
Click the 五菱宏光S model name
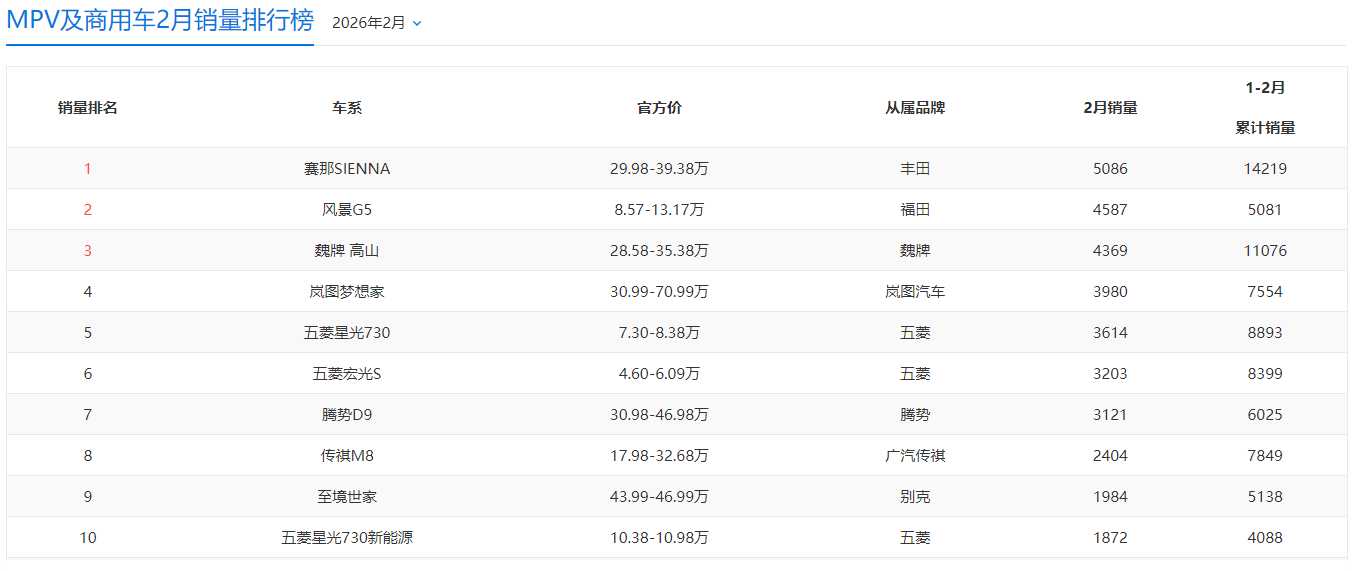(347, 374)
